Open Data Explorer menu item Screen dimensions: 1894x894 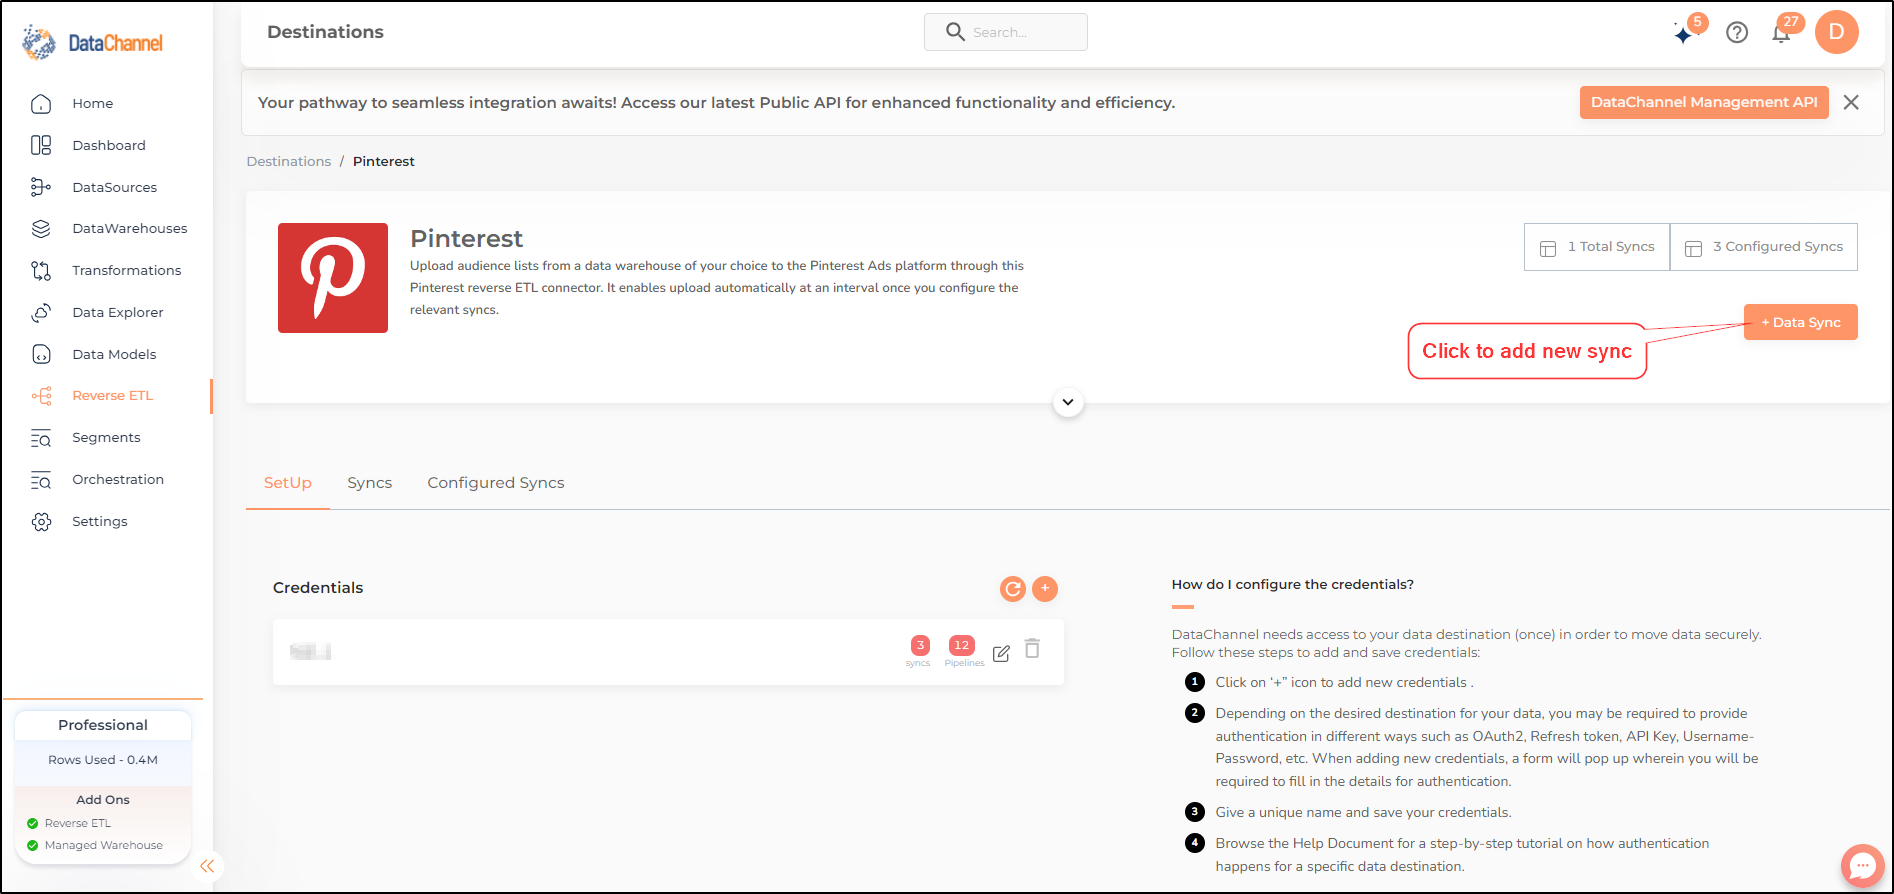tap(118, 312)
